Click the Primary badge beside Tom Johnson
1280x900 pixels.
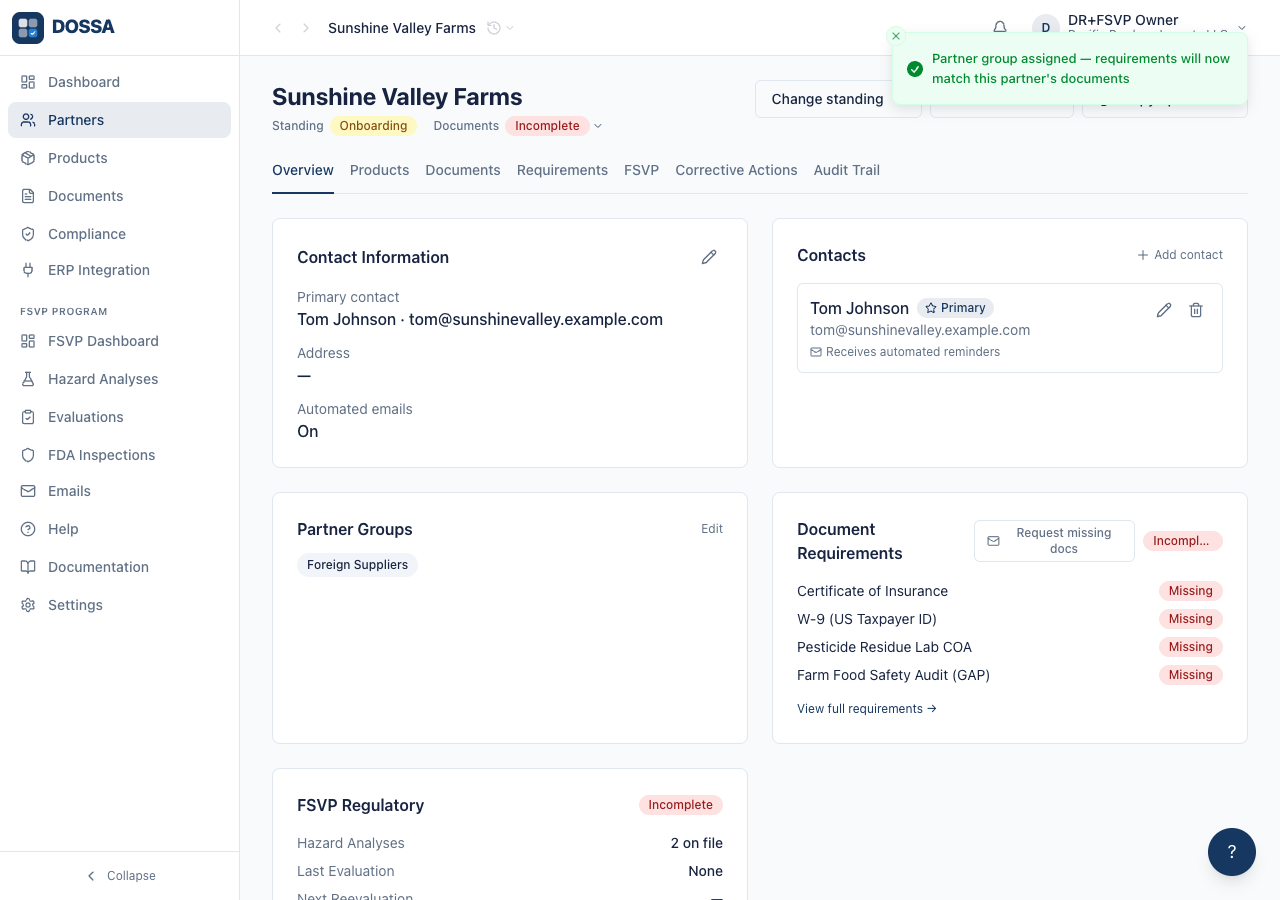click(955, 308)
